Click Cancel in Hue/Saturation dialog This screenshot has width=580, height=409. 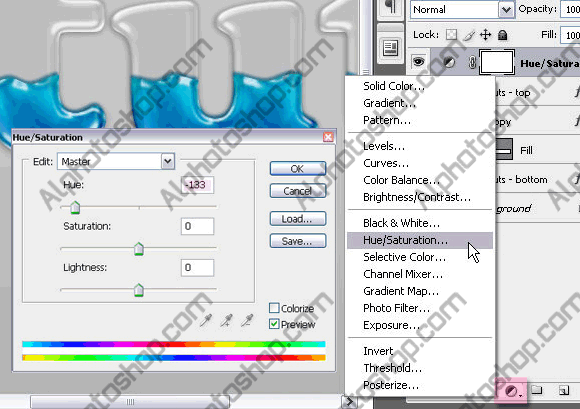[298, 191]
